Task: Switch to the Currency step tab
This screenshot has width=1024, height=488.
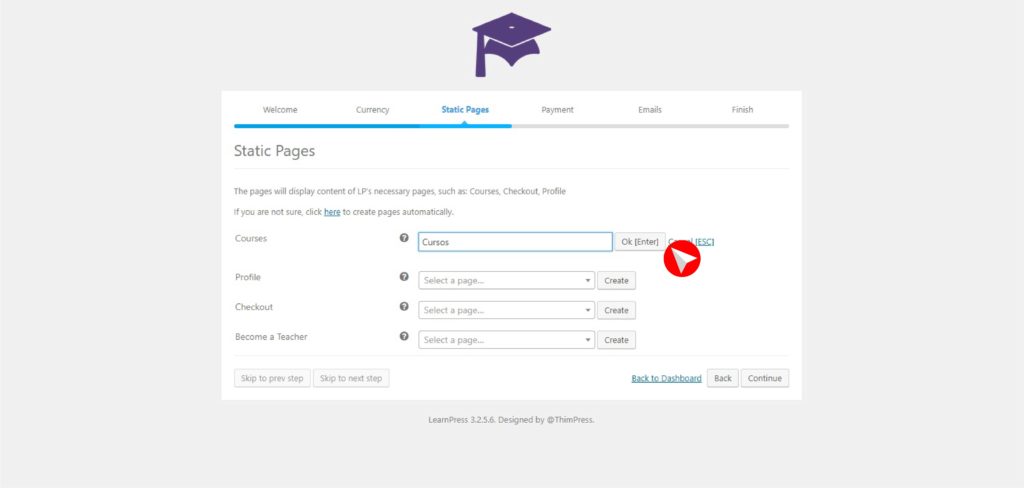Action: point(372,110)
